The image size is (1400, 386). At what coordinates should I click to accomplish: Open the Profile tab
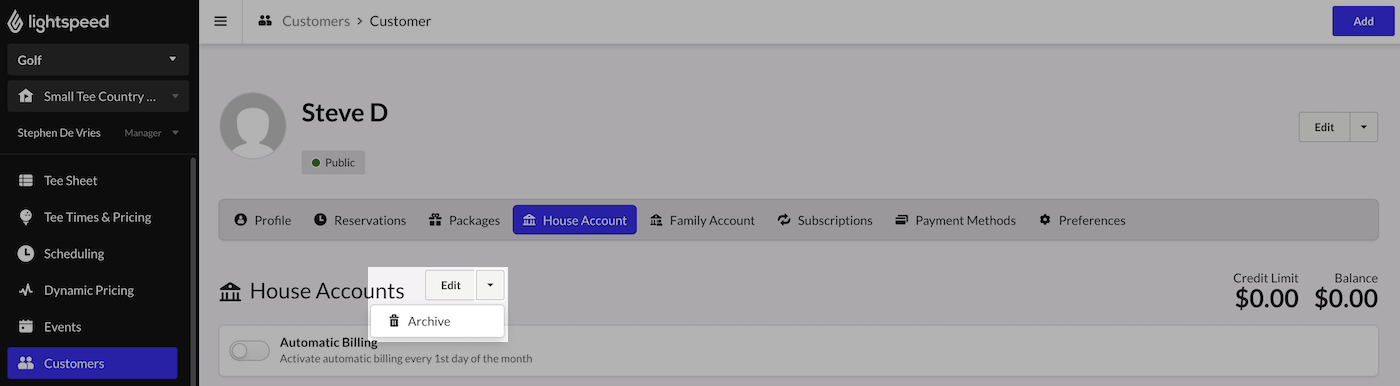[x=263, y=220]
